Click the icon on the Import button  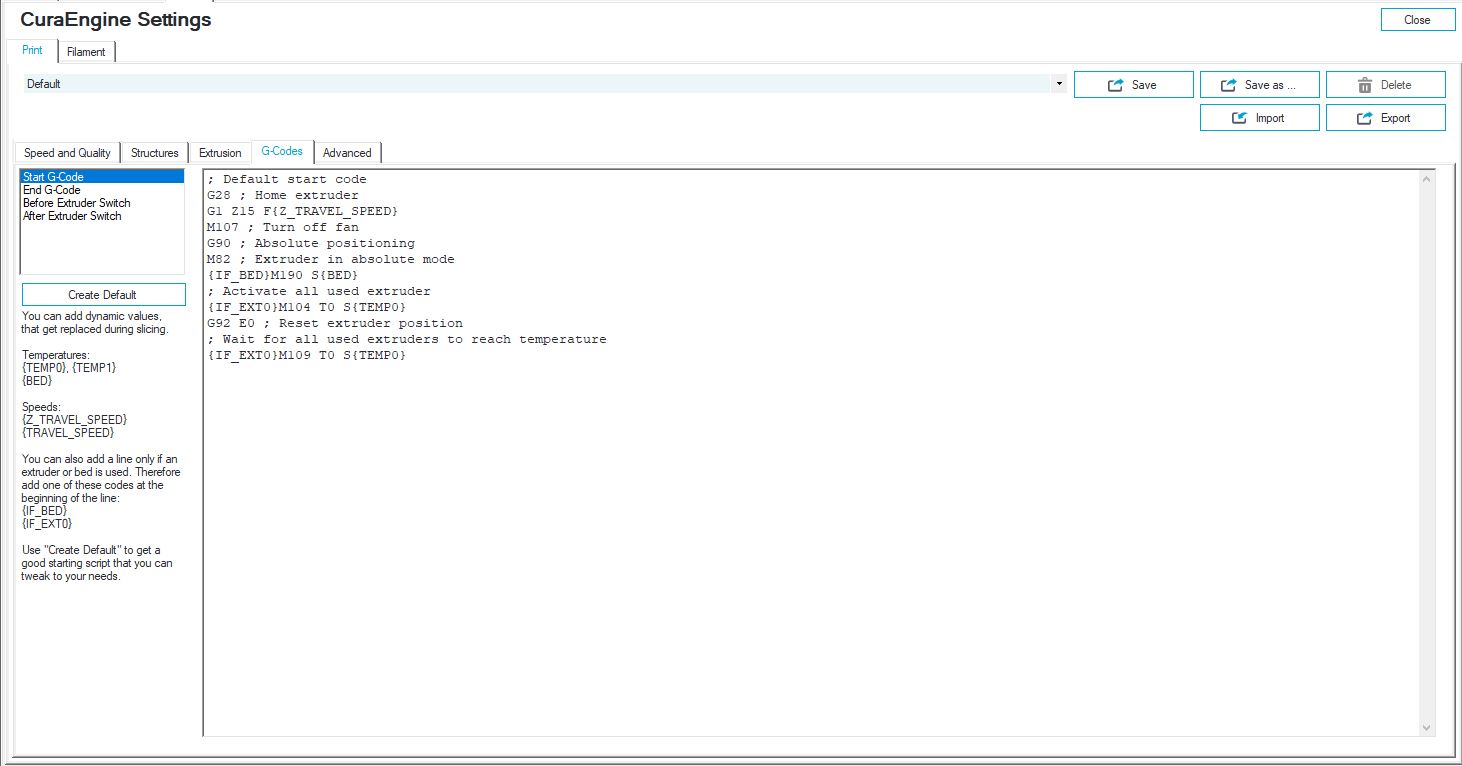(1240, 118)
